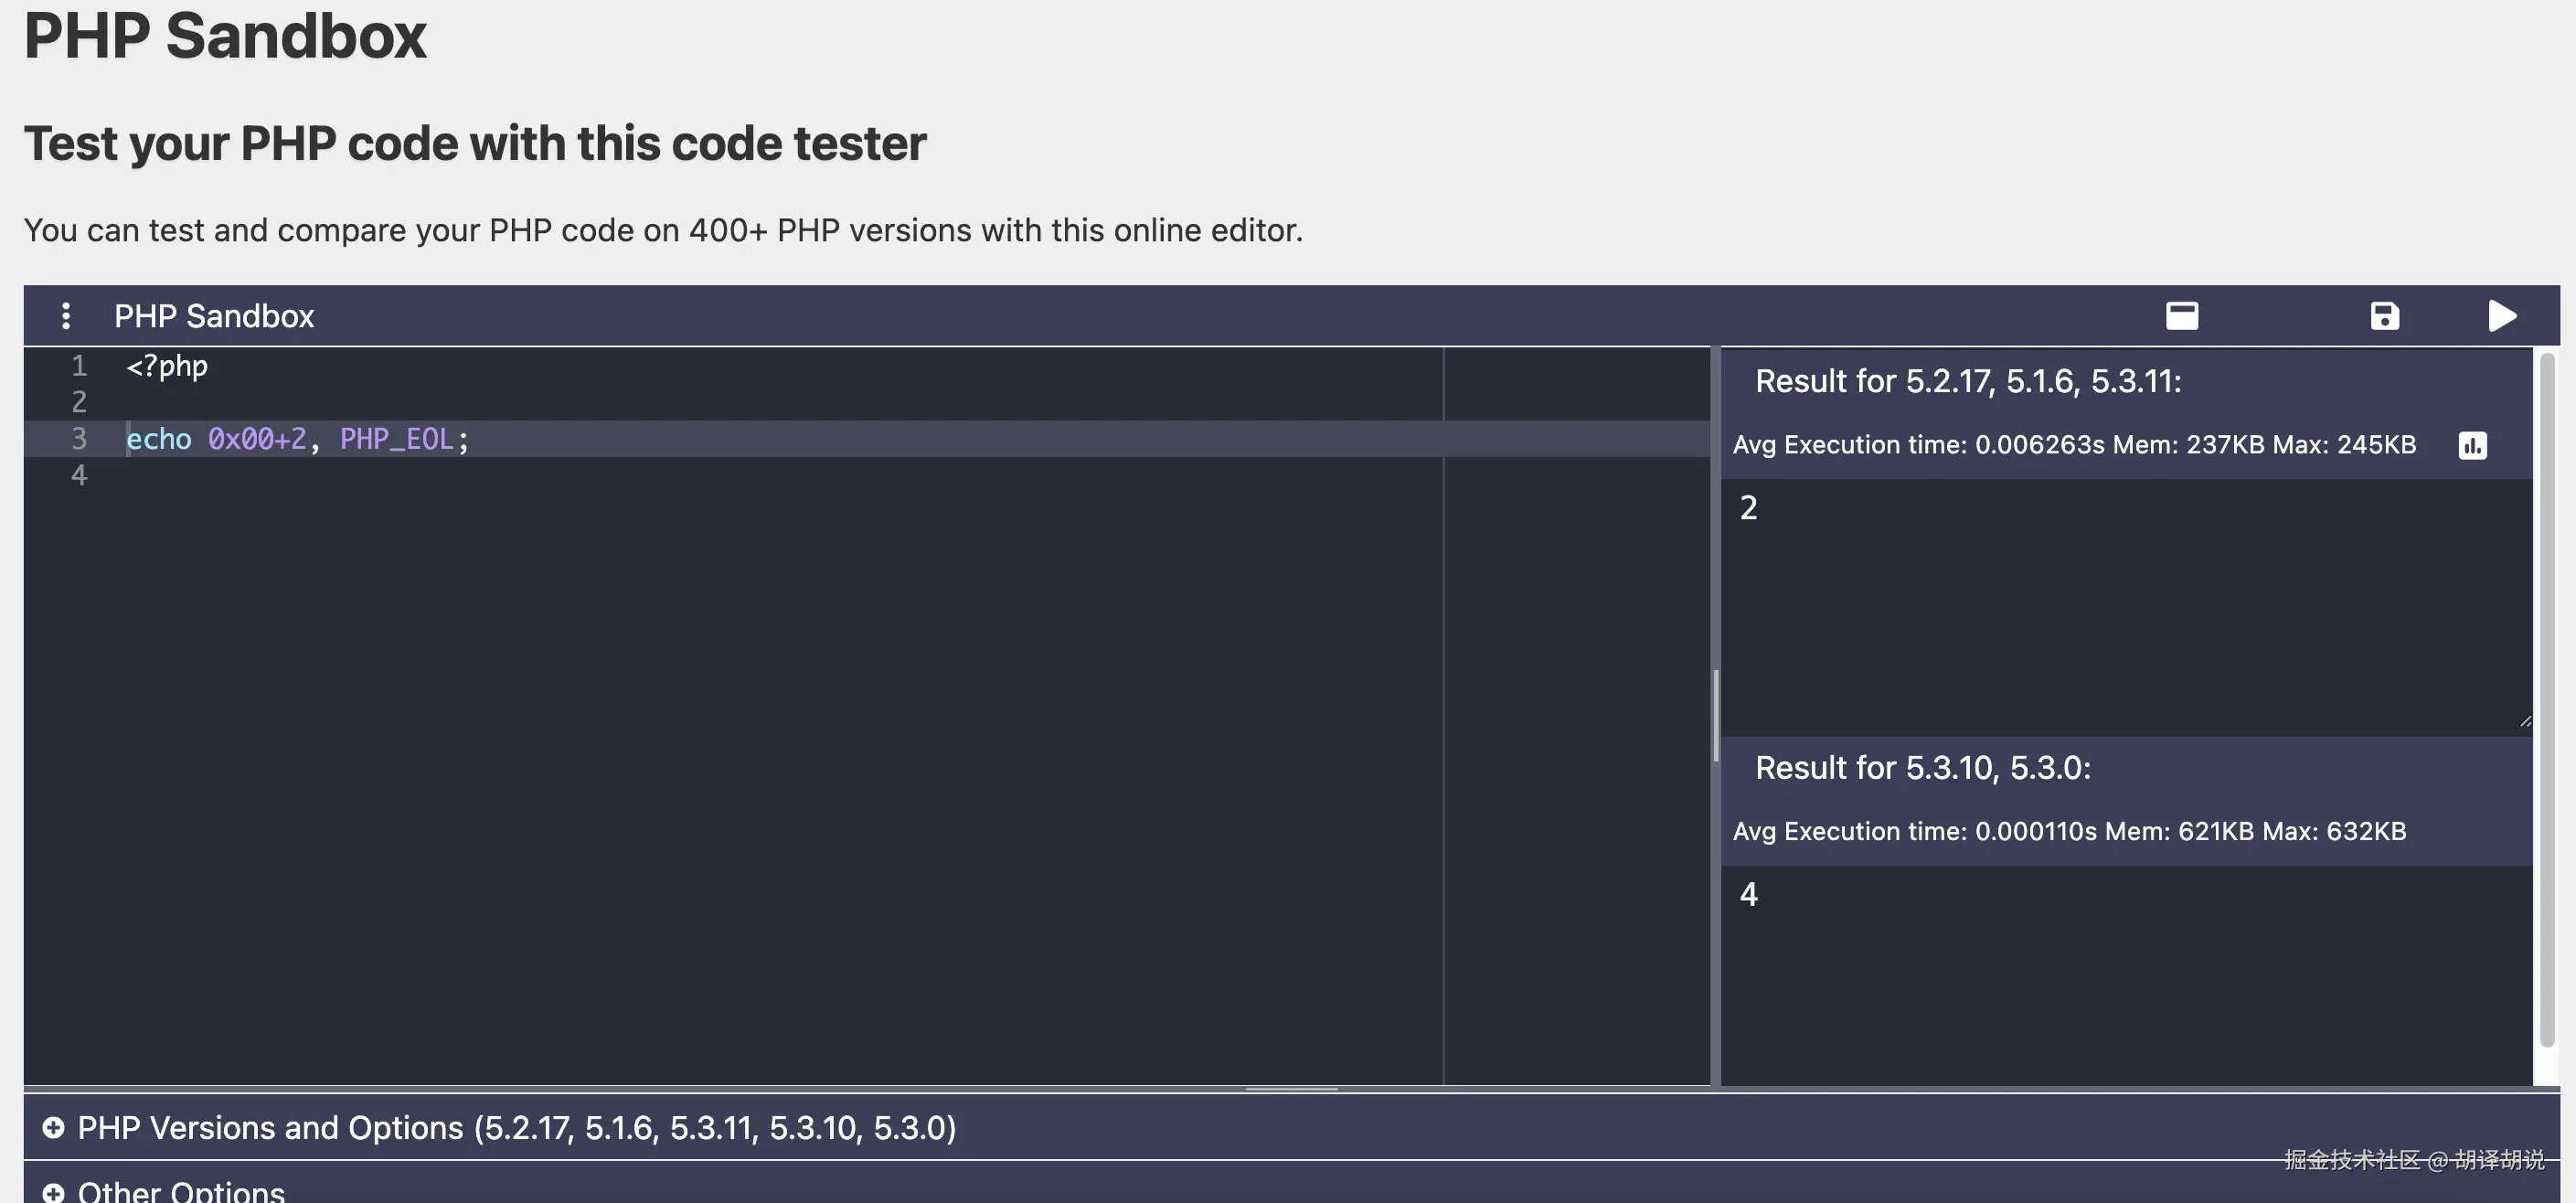The height and width of the screenshot is (1203, 2576).
Task: Run the PHP code with play button
Action: click(2501, 316)
